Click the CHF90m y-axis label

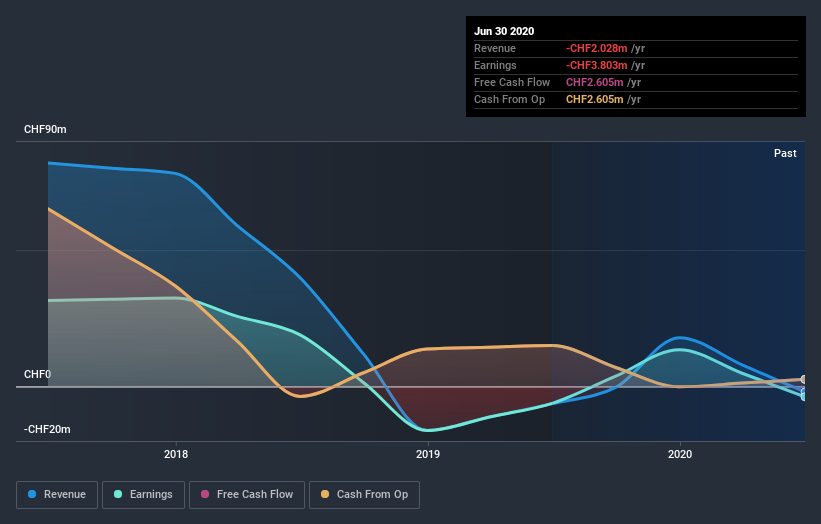(x=45, y=129)
